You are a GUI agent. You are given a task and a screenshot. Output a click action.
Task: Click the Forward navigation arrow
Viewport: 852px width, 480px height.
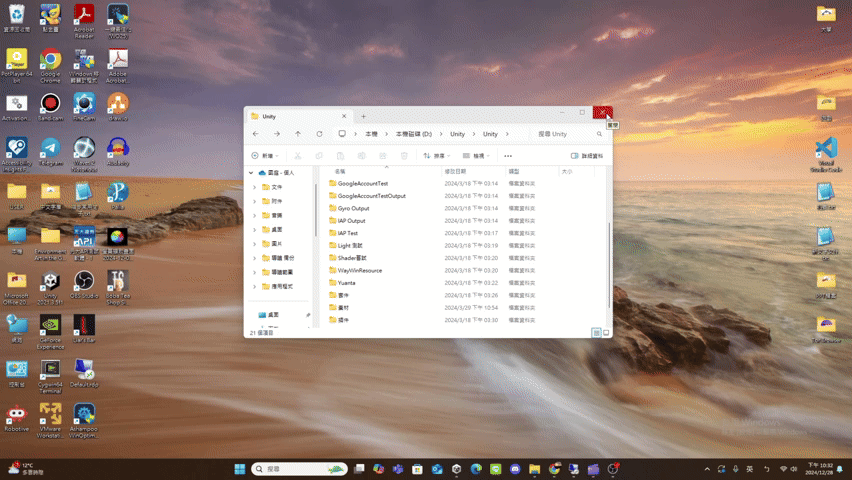click(277, 134)
